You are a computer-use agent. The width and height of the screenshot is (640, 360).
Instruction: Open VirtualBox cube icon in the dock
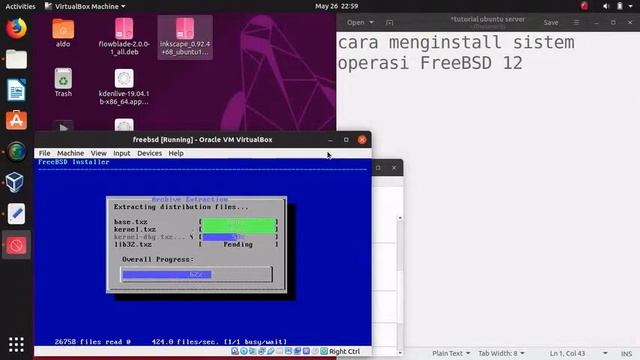click(15, 182)
